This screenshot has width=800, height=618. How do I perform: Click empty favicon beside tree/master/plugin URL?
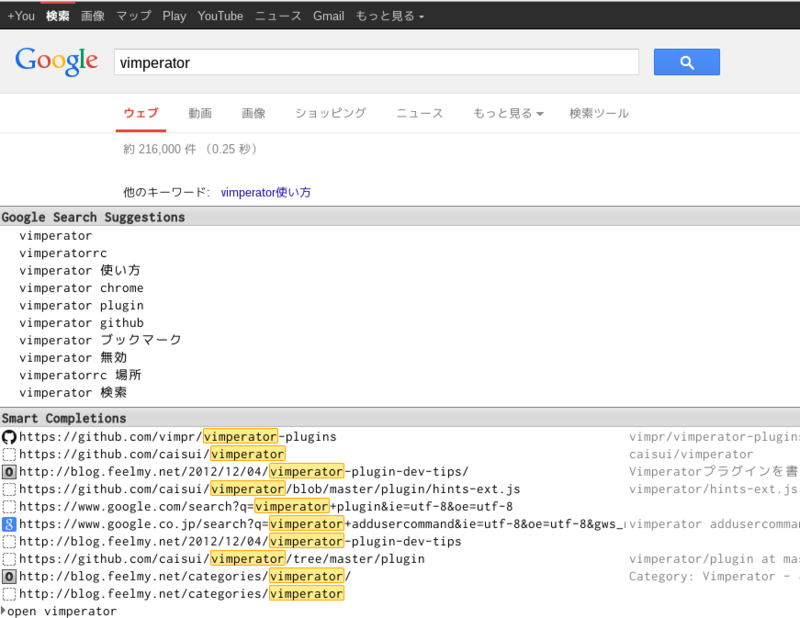tap(9, 559)
